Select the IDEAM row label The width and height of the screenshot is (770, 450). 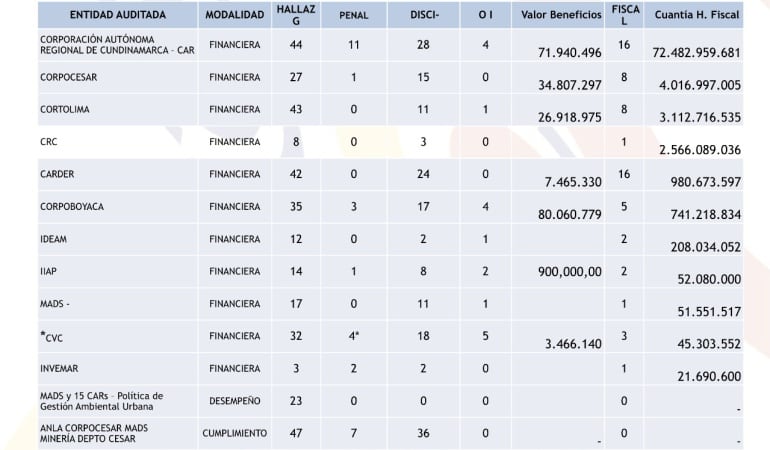point(55,239)
